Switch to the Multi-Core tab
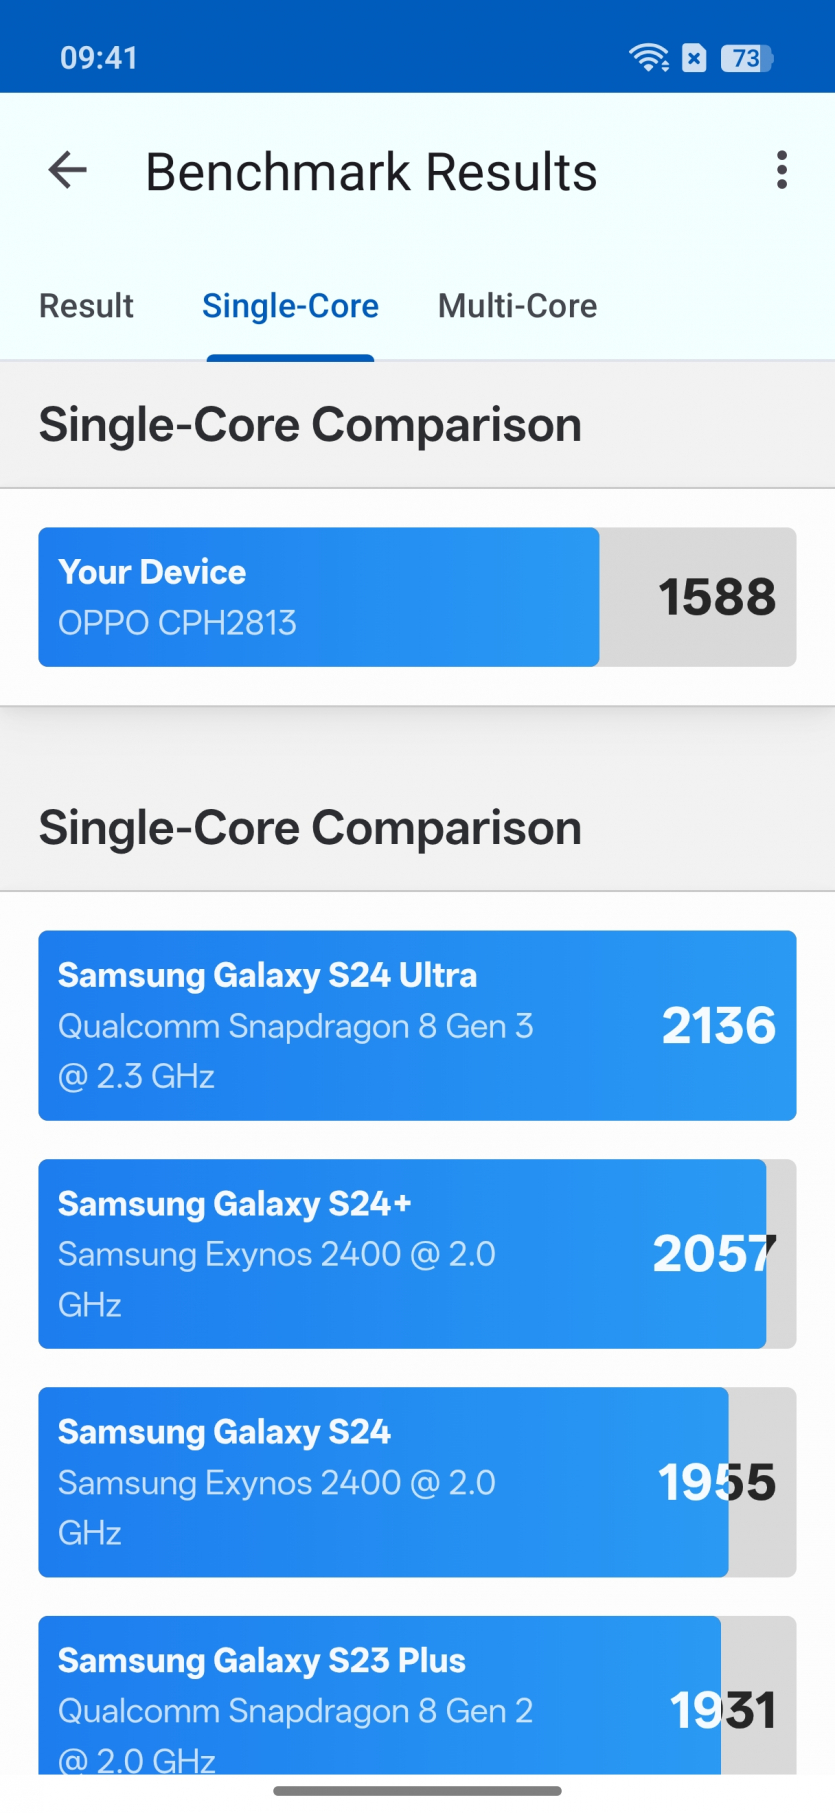This screenshot has width=835, height=1813. pyautogui.click(x=517, y=306)
